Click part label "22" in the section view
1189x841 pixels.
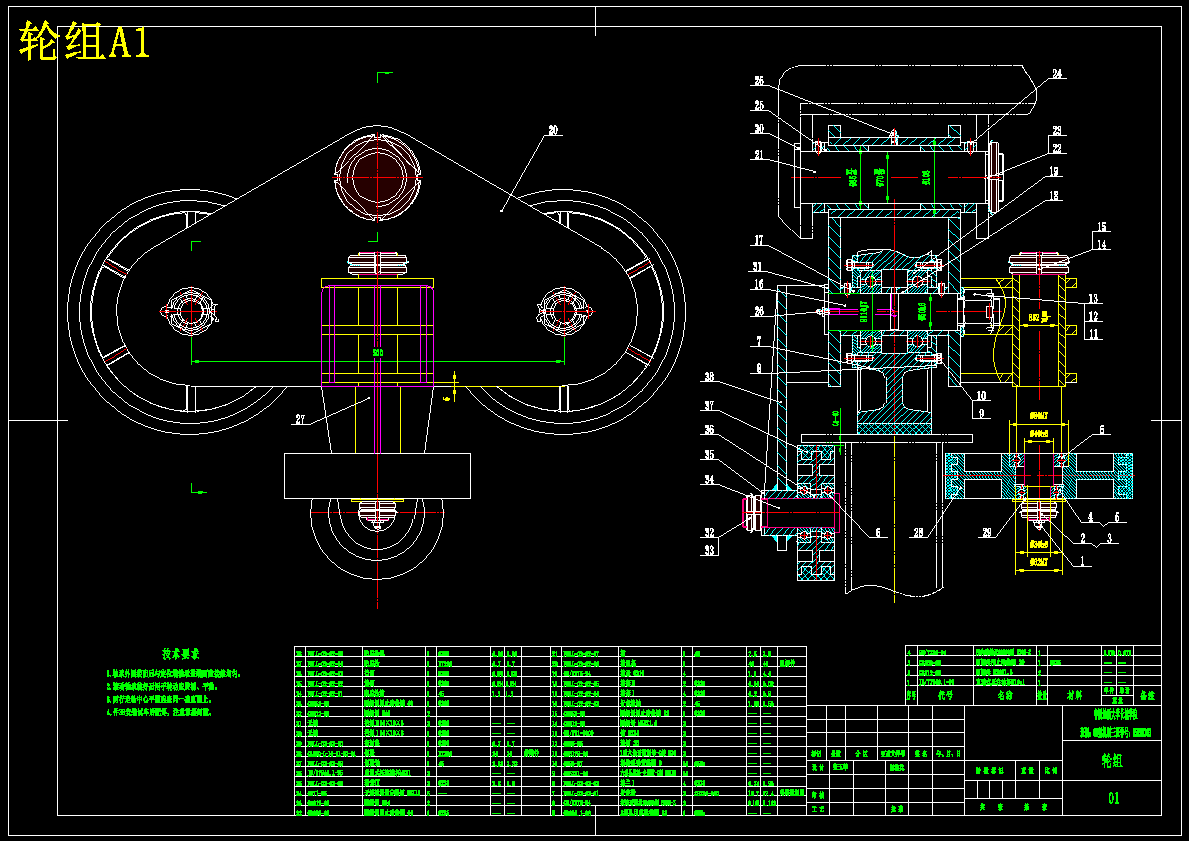1056,149
